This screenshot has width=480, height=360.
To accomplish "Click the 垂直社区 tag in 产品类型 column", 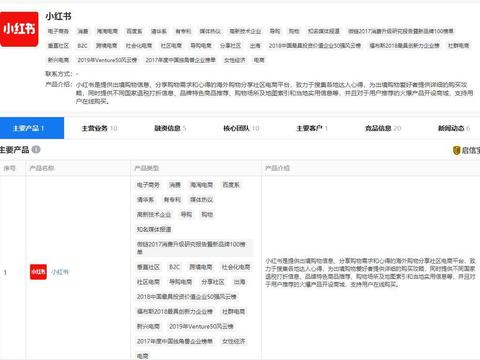I will click(148, 267).
